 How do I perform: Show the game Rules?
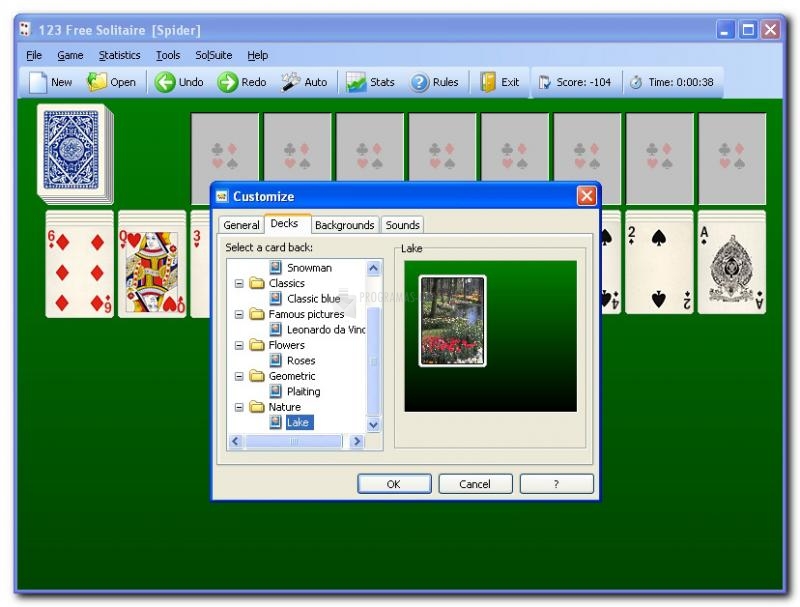coord(434,82)
